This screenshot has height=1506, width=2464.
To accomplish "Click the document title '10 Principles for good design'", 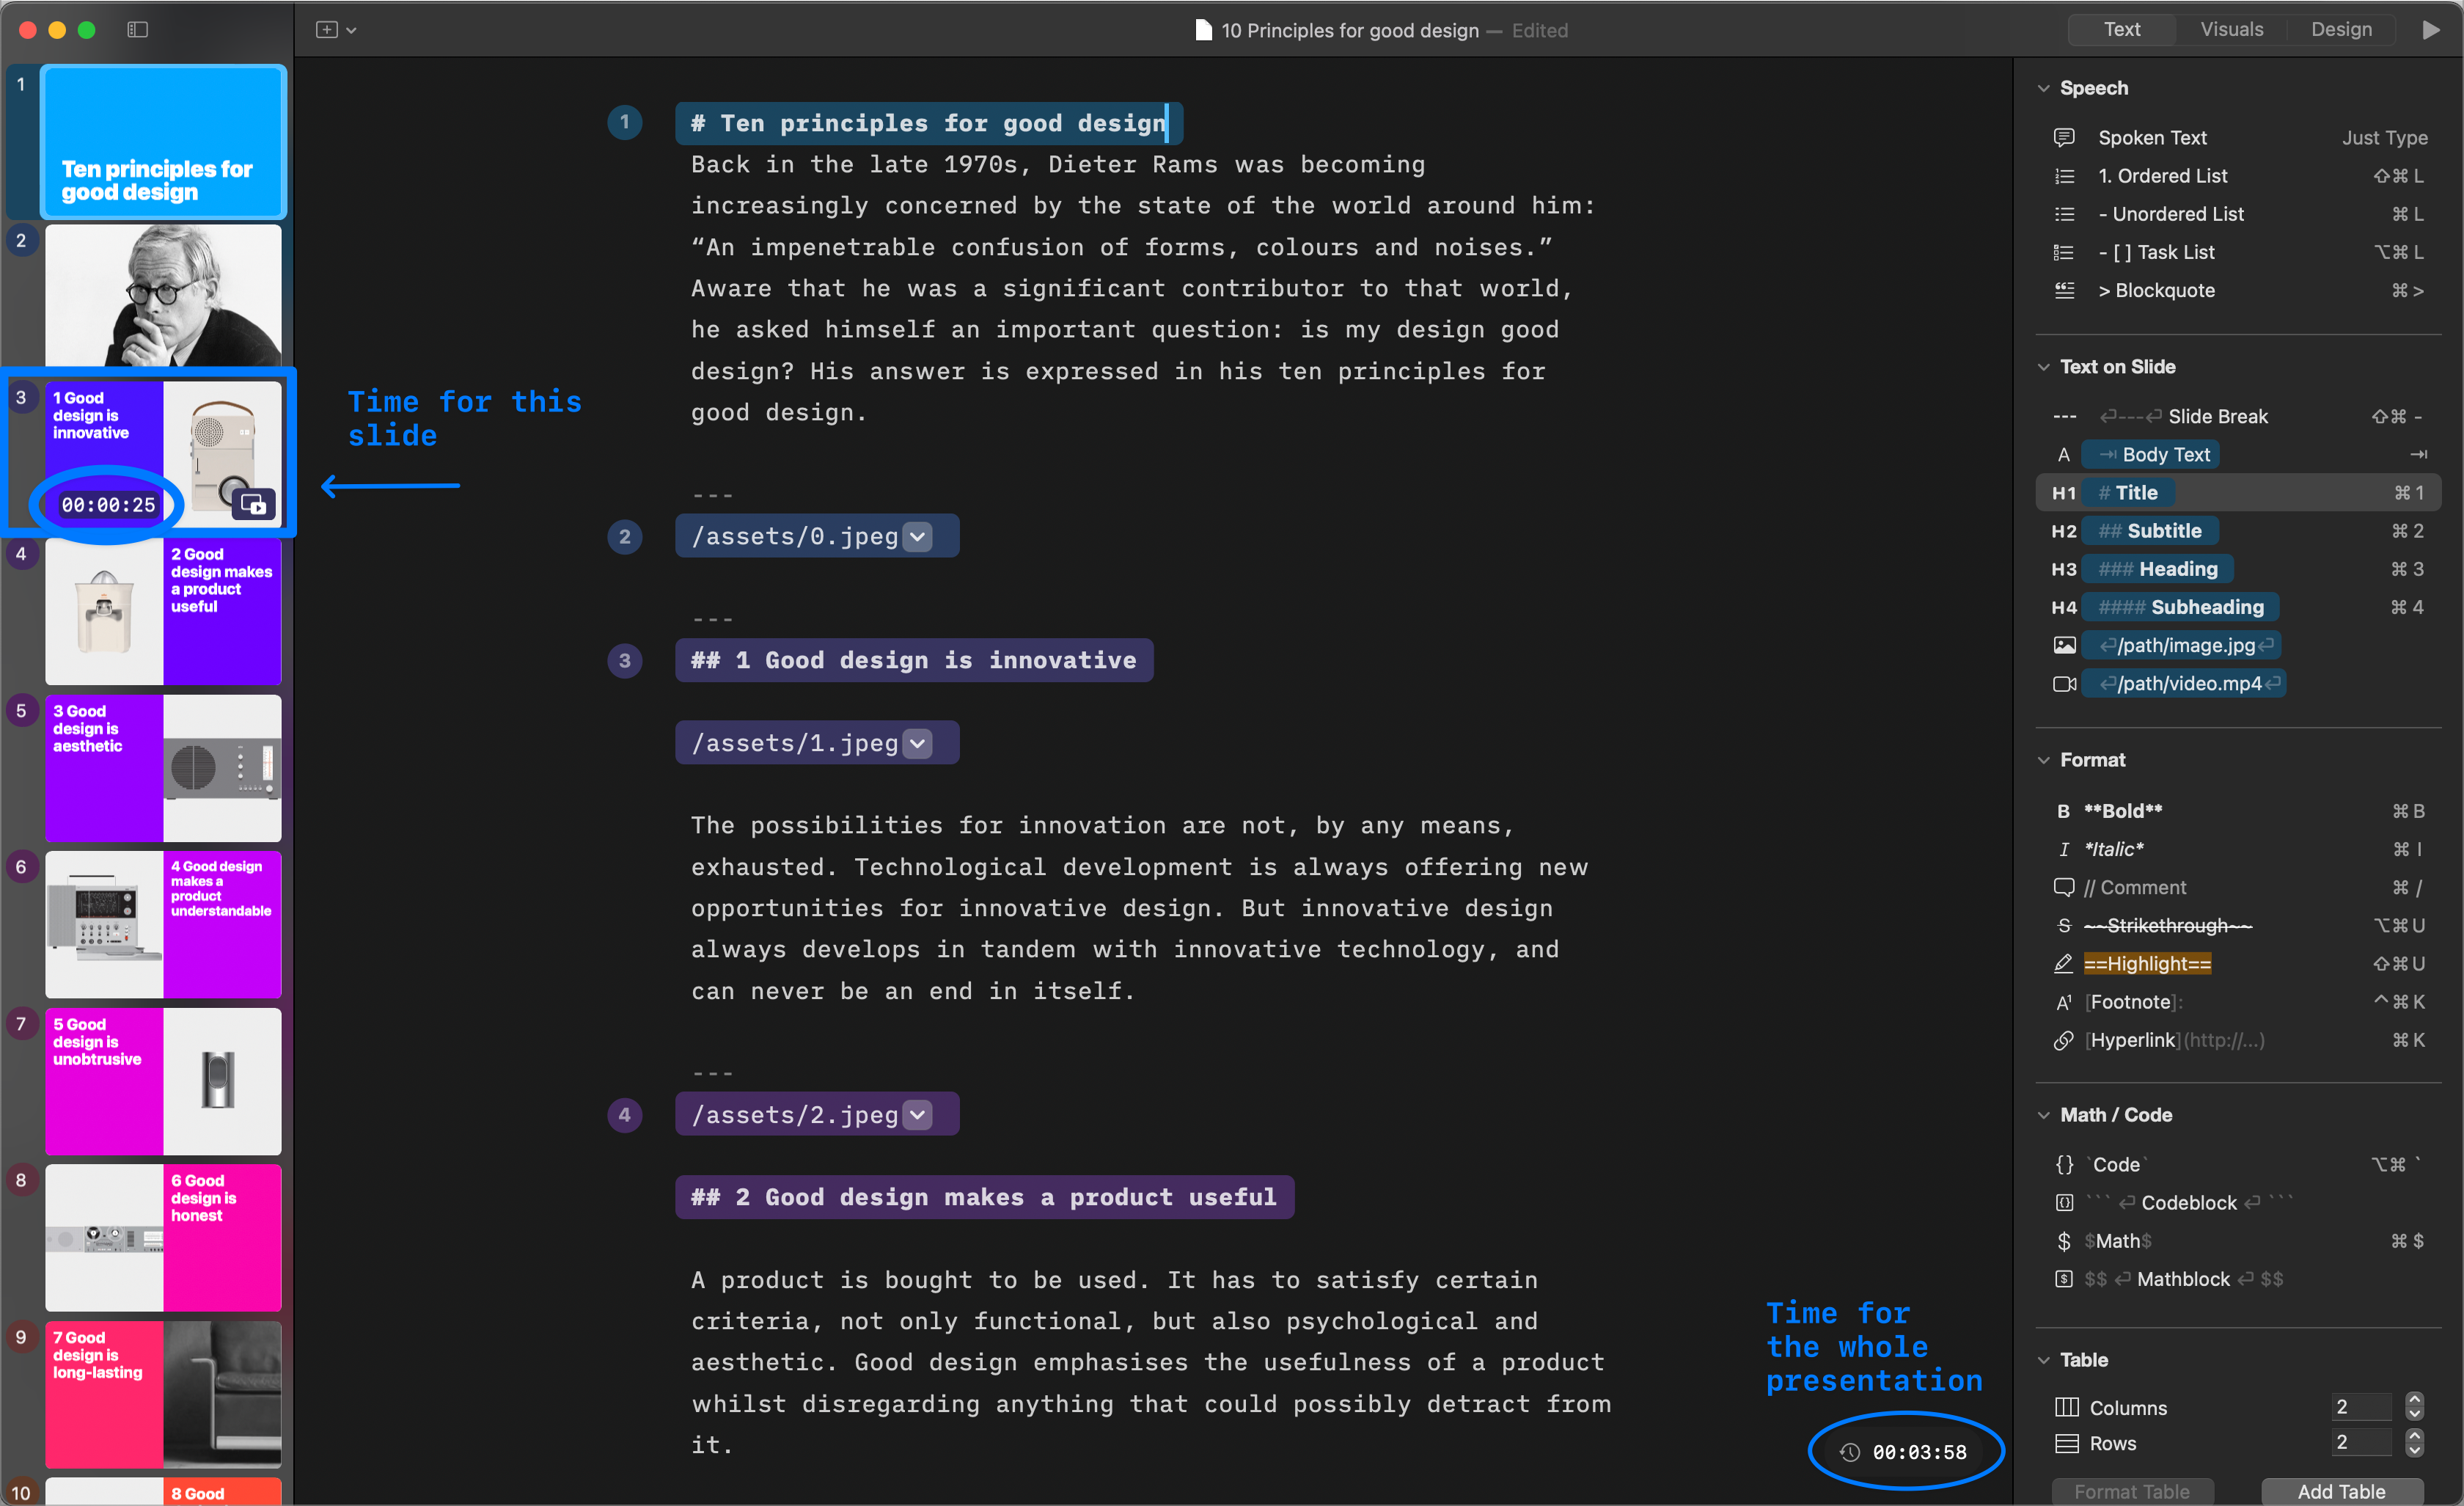I will [x=1350, y=30].
